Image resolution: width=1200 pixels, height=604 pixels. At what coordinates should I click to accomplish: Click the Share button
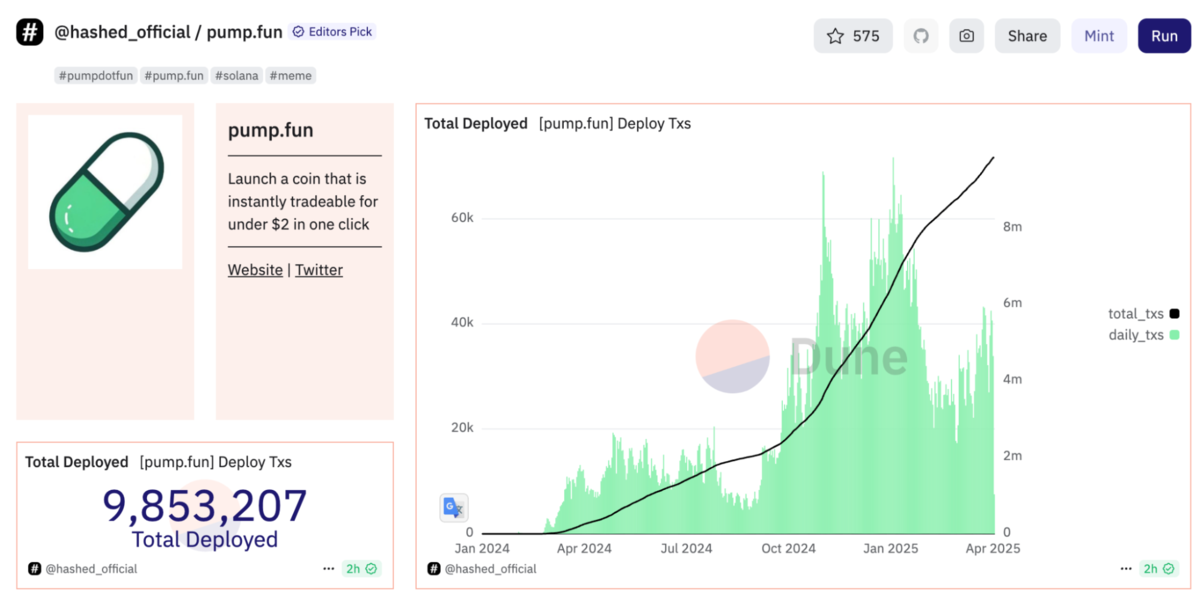1027,36
